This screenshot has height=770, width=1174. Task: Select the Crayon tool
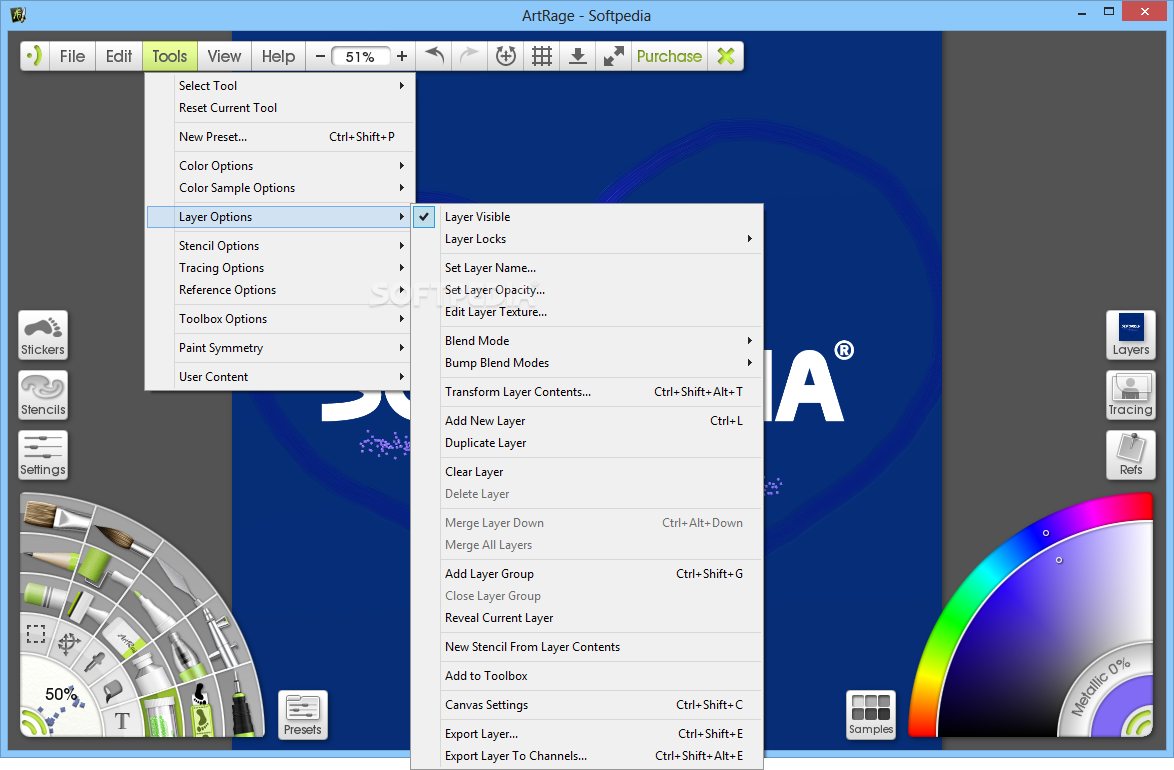[x=46, y=597]
